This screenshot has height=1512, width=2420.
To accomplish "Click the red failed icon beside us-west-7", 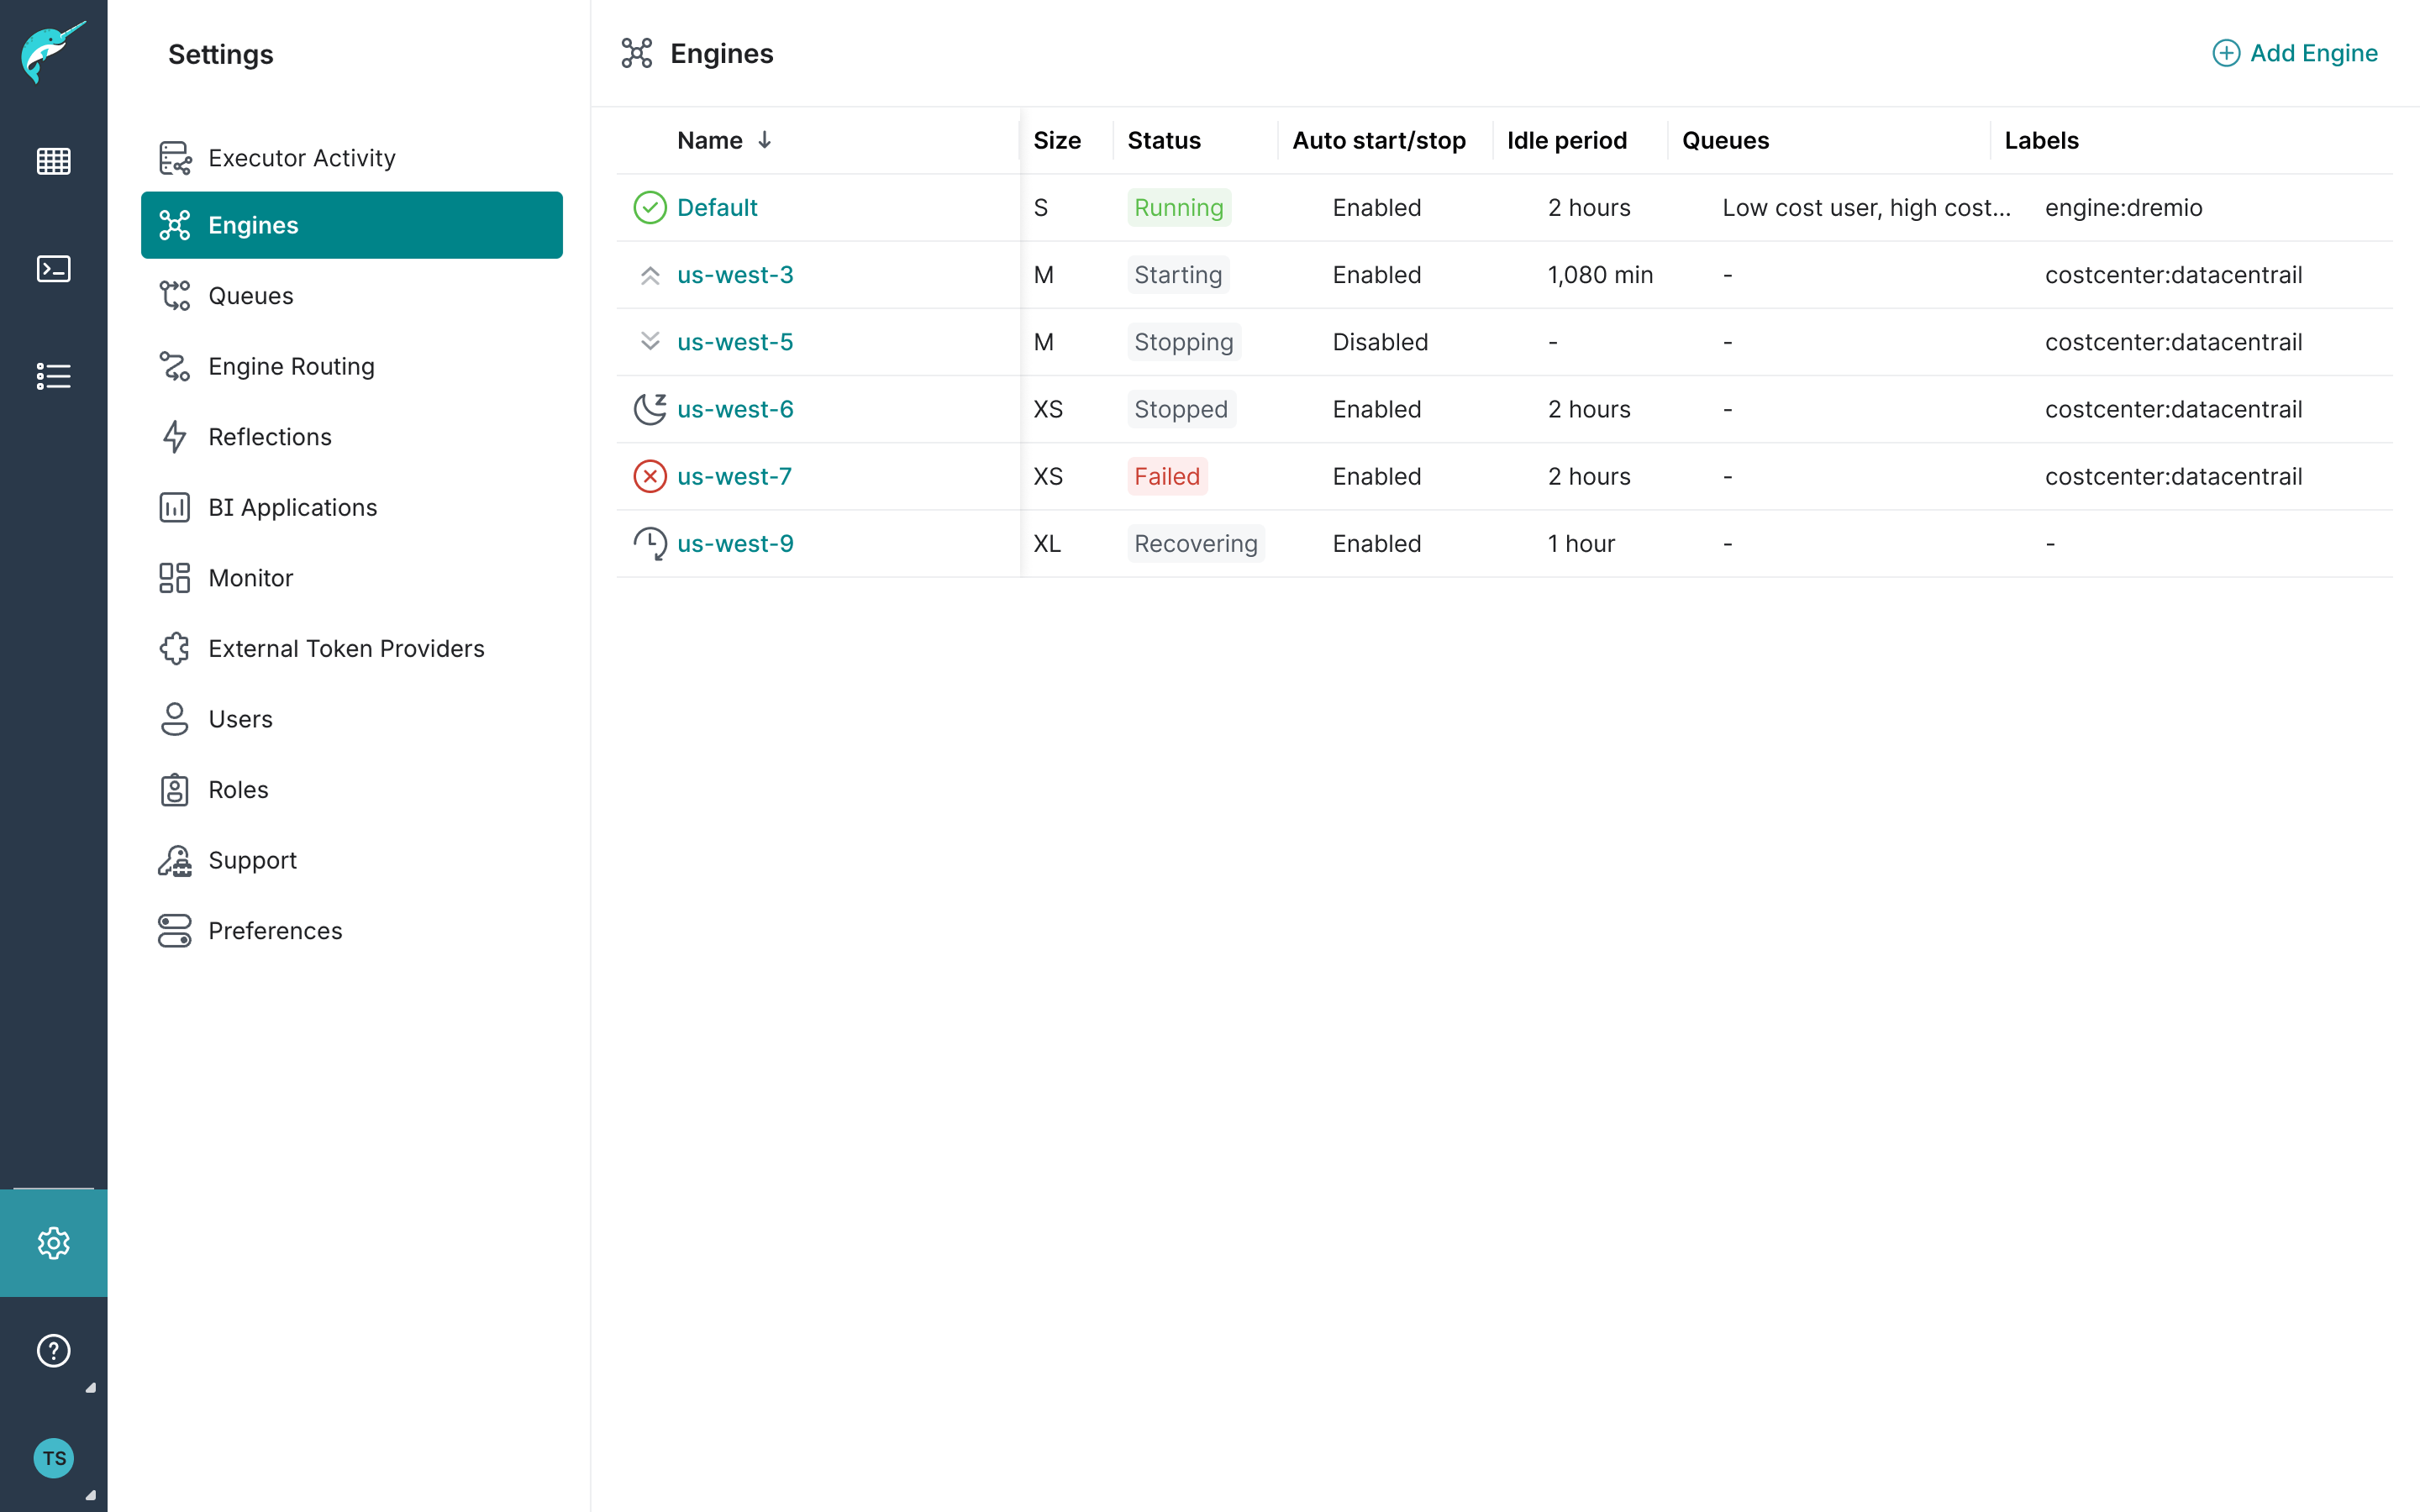I will 650,476.
